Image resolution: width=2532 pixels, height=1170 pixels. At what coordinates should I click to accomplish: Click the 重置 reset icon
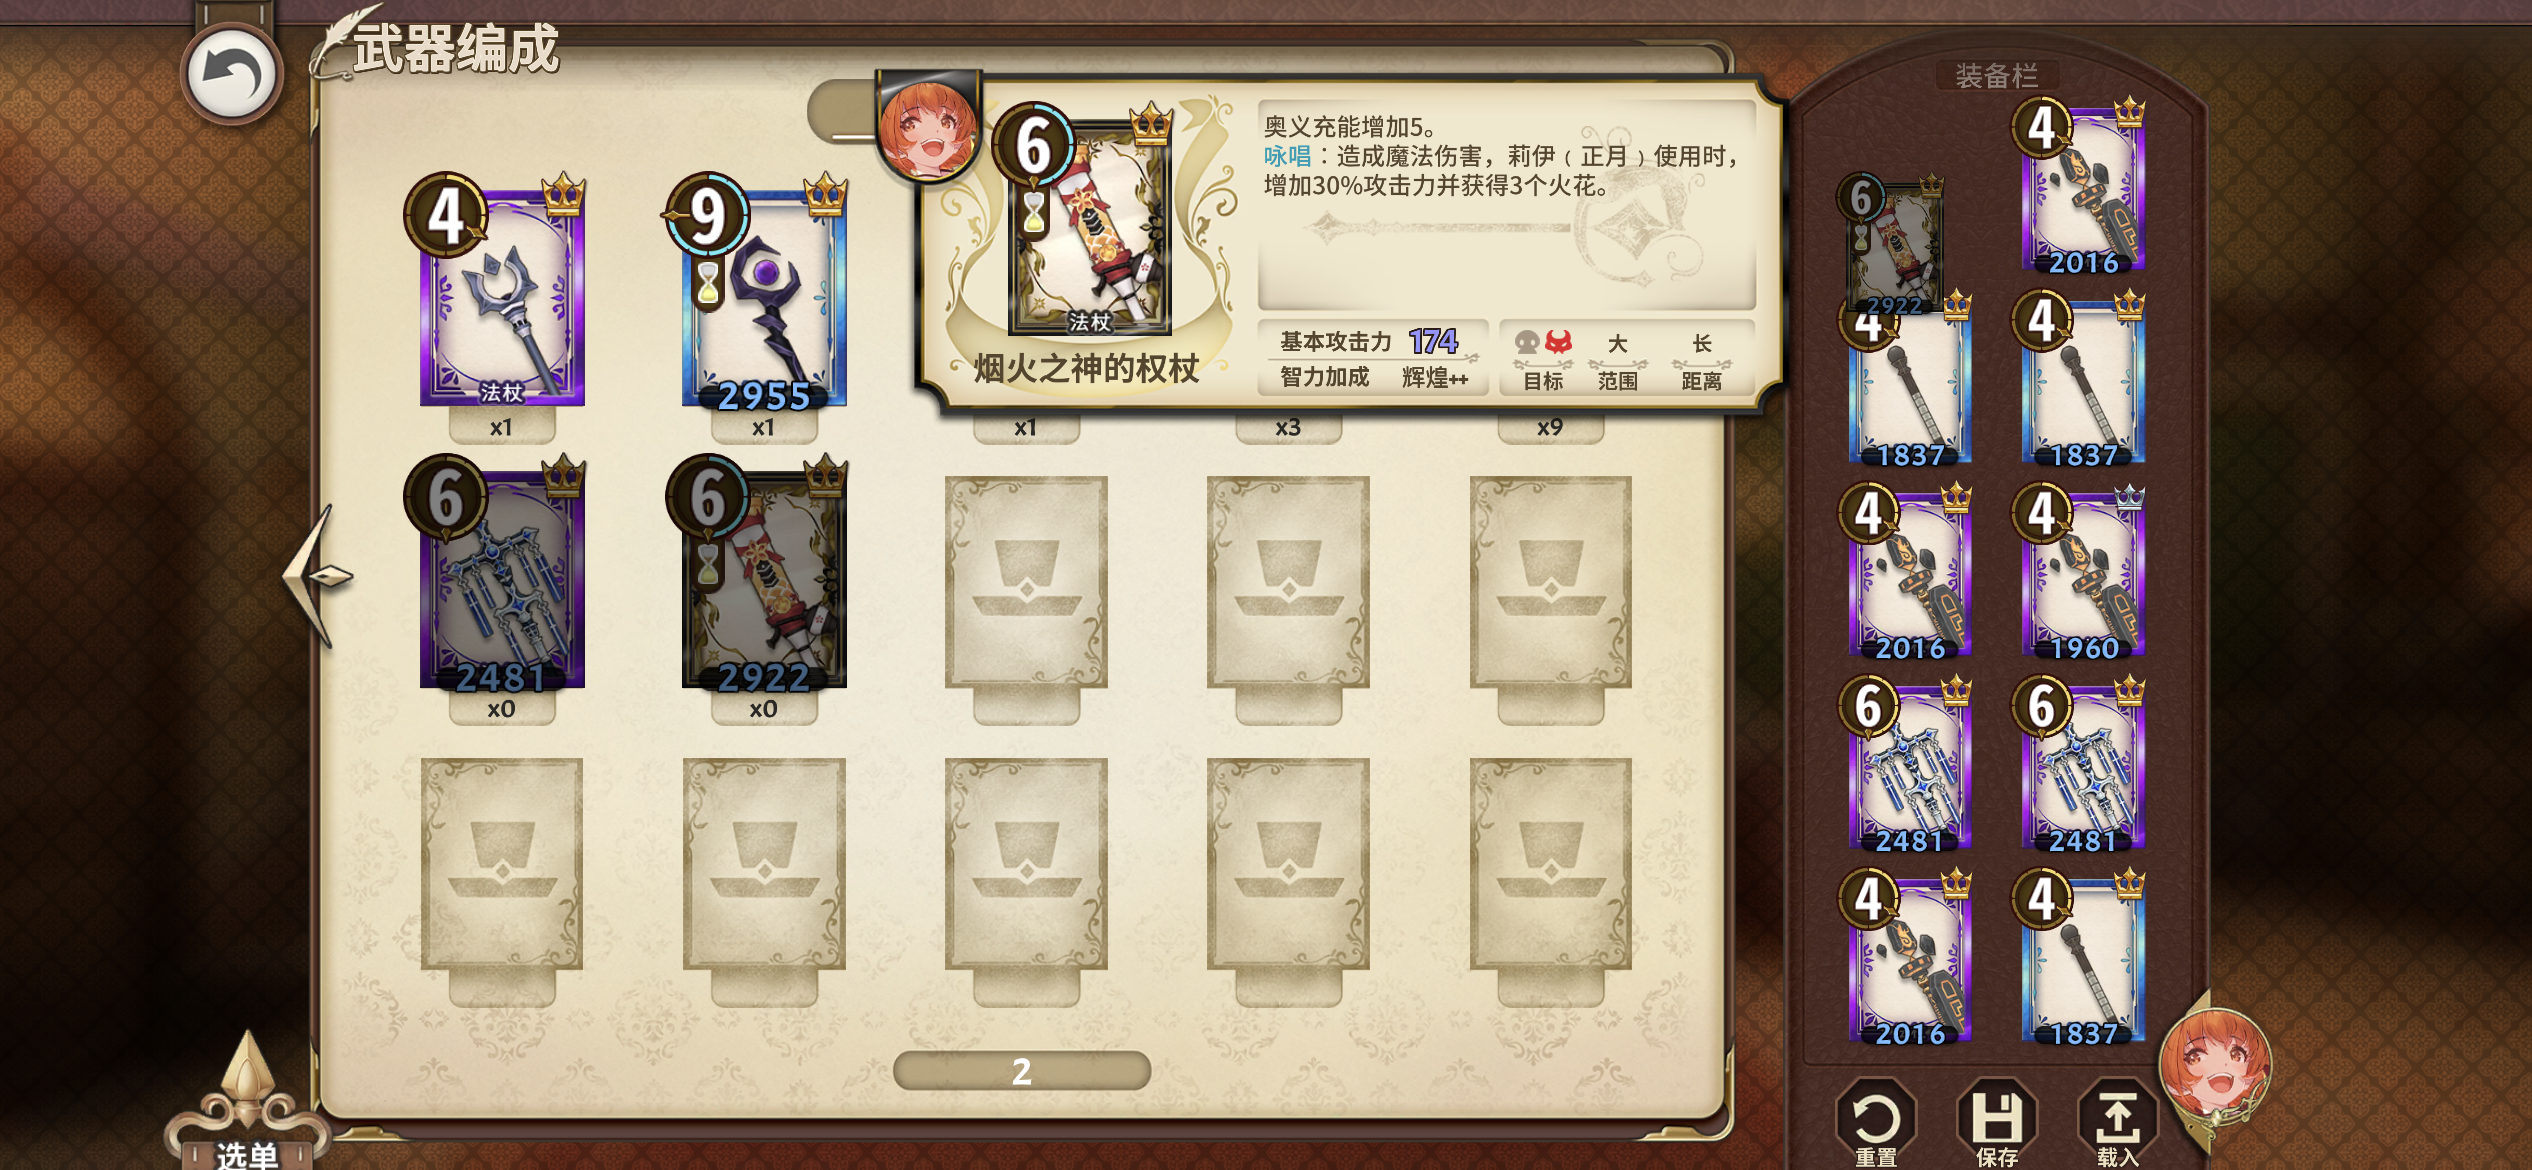(1875, 1122)
